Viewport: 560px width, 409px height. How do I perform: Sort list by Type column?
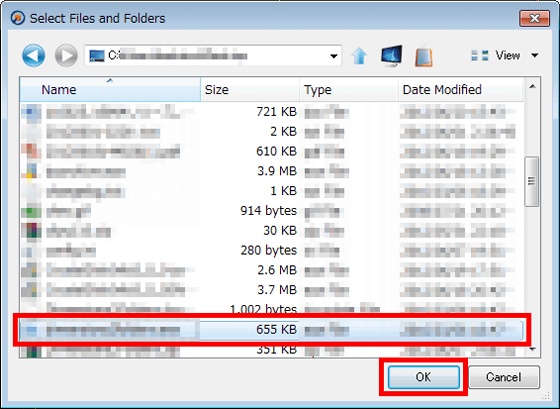[x=349, y=89]
